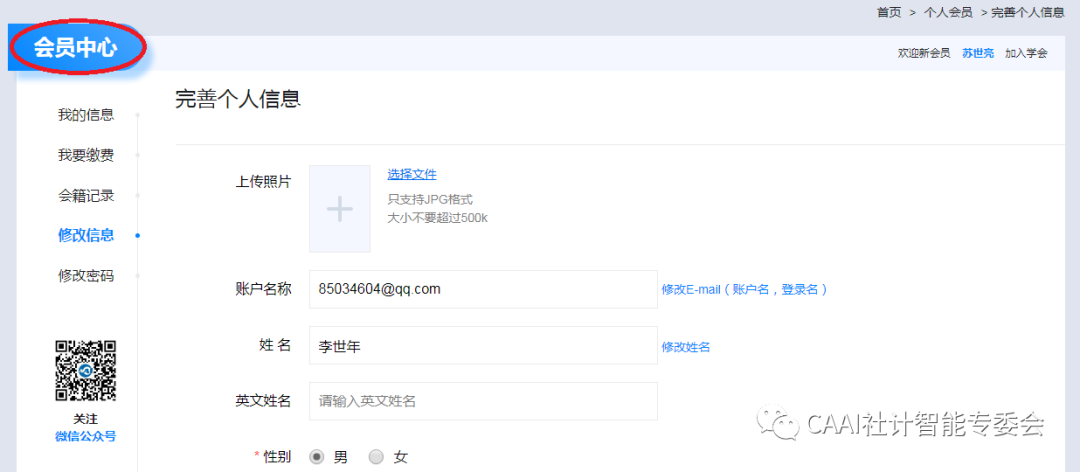Click 个人会员 in the breadcrumb

(x=948, y=12)
